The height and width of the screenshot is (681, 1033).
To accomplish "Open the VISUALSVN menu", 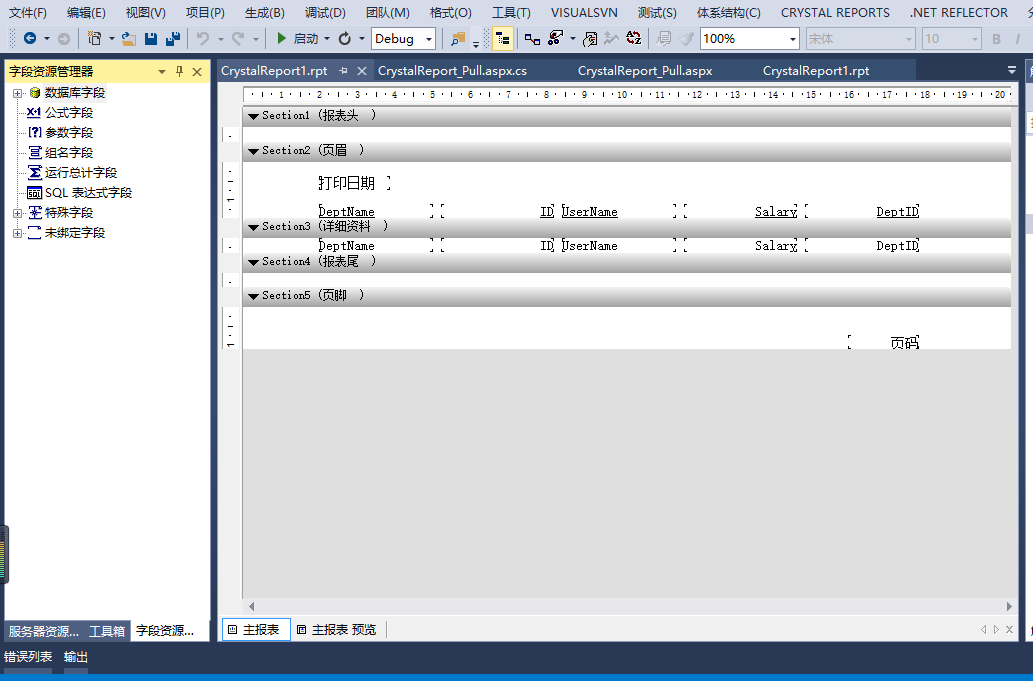I will point(584,13).
